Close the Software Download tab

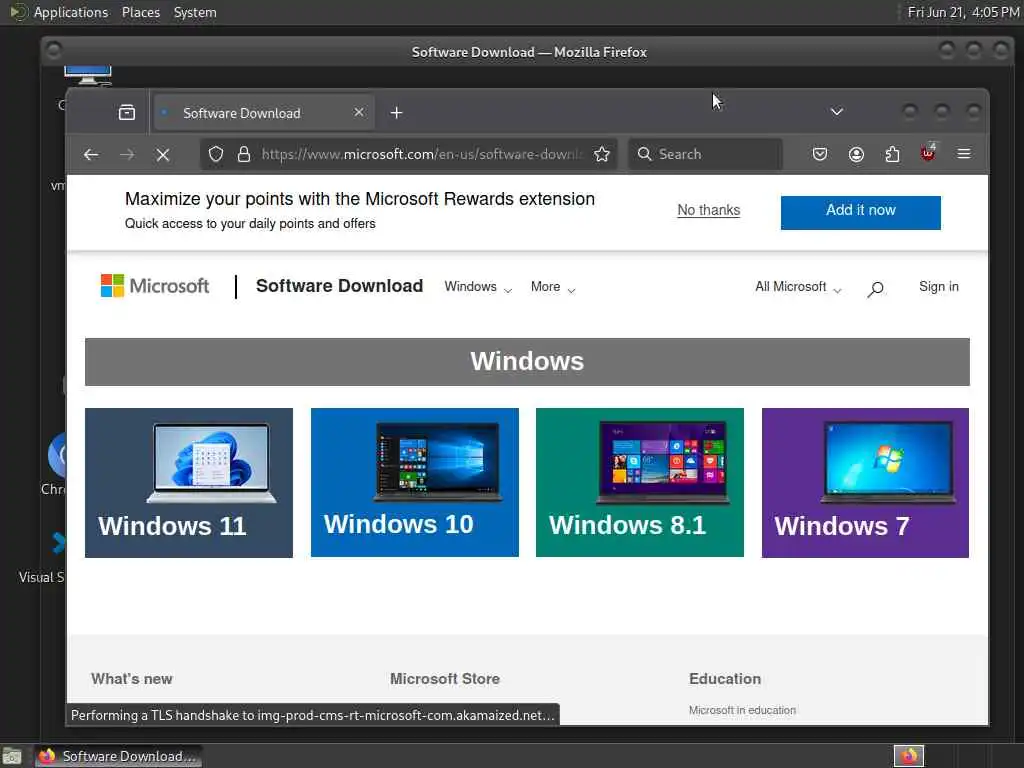[x=359, y=112]
